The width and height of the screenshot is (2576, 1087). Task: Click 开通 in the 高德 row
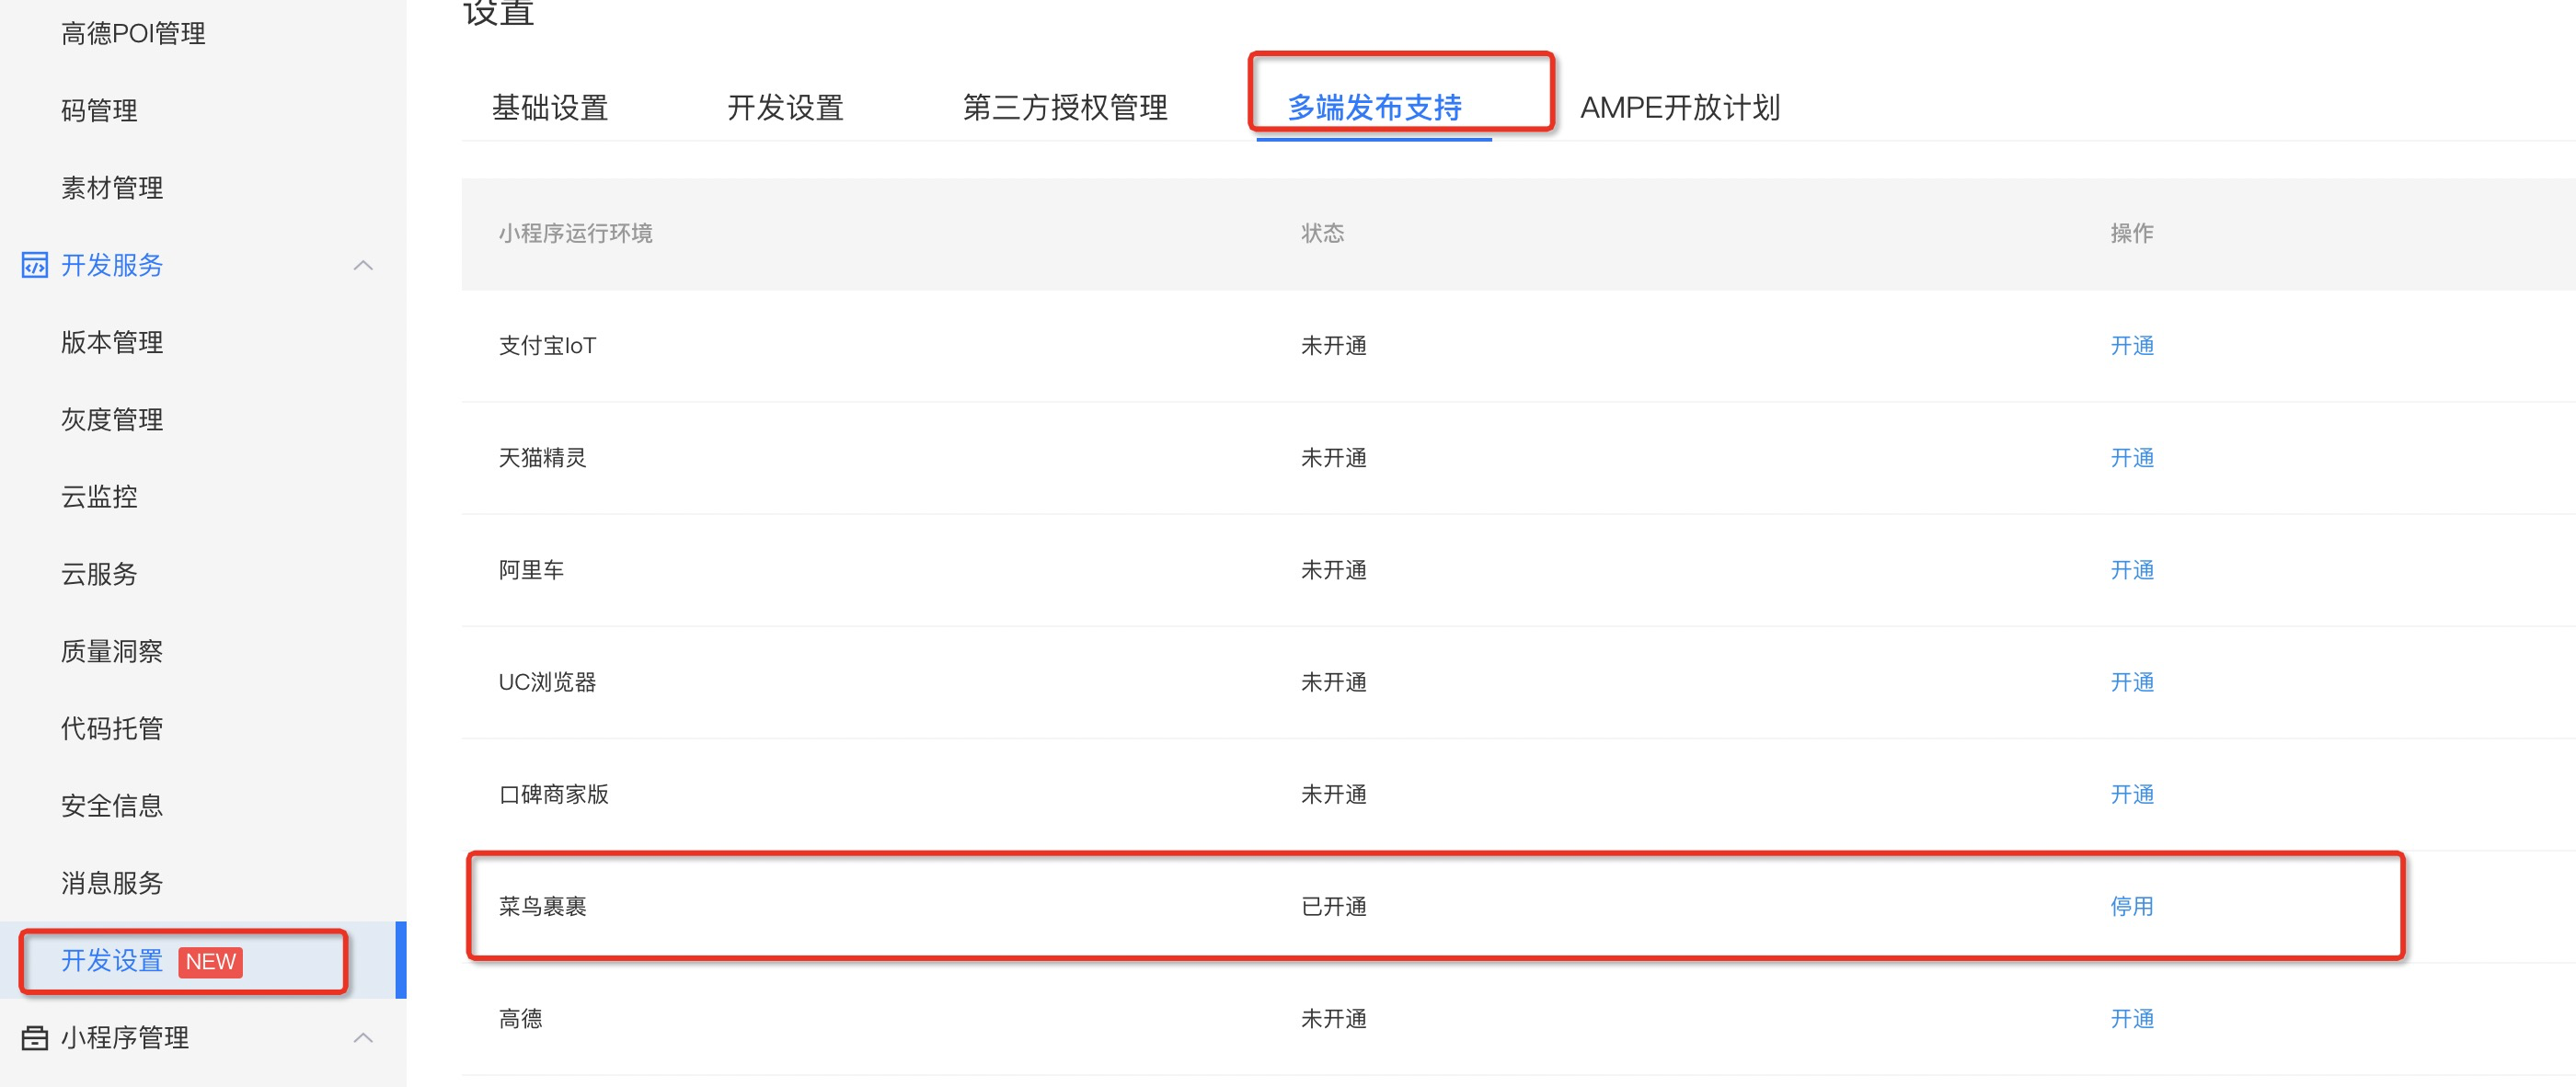(2131, 1018)
